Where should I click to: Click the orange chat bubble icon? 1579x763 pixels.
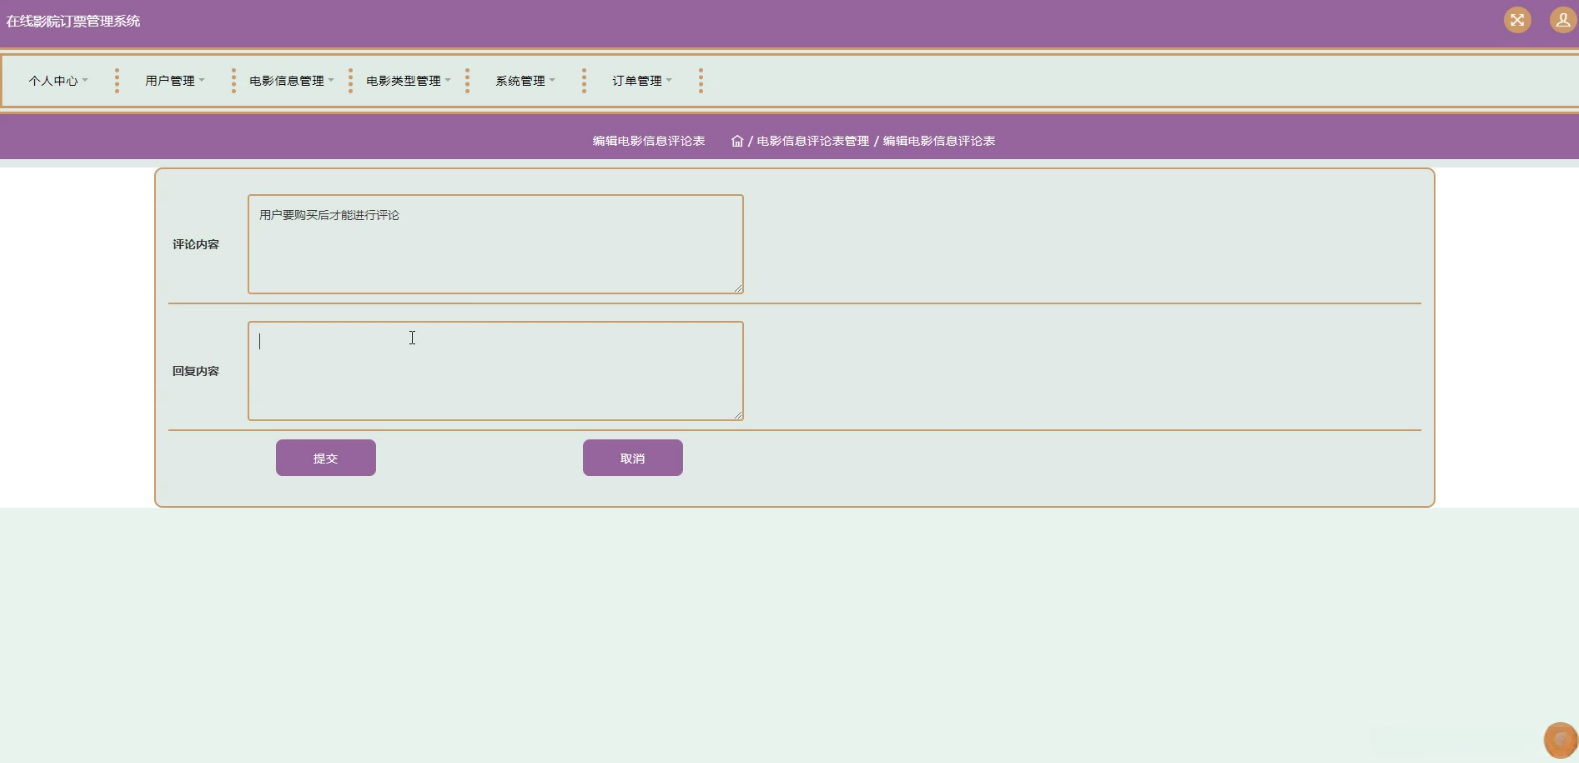1560,740
